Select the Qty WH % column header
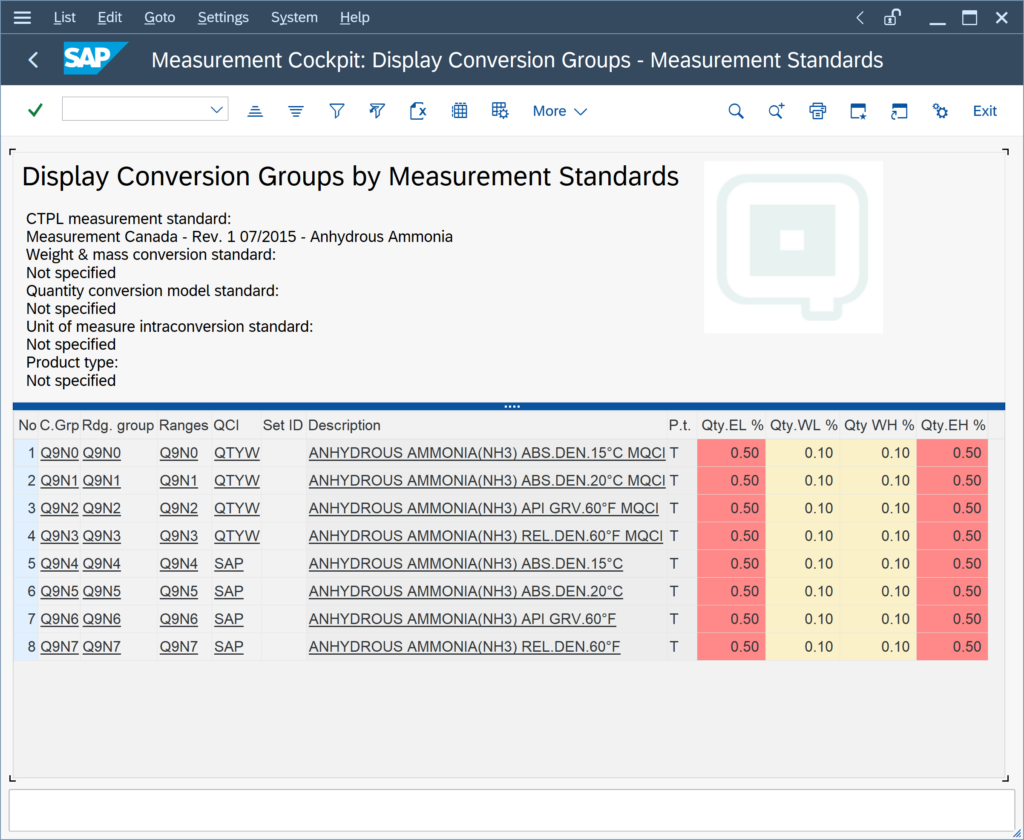The height and width of the screenshot is (840, 1024). tap(878, 425)
